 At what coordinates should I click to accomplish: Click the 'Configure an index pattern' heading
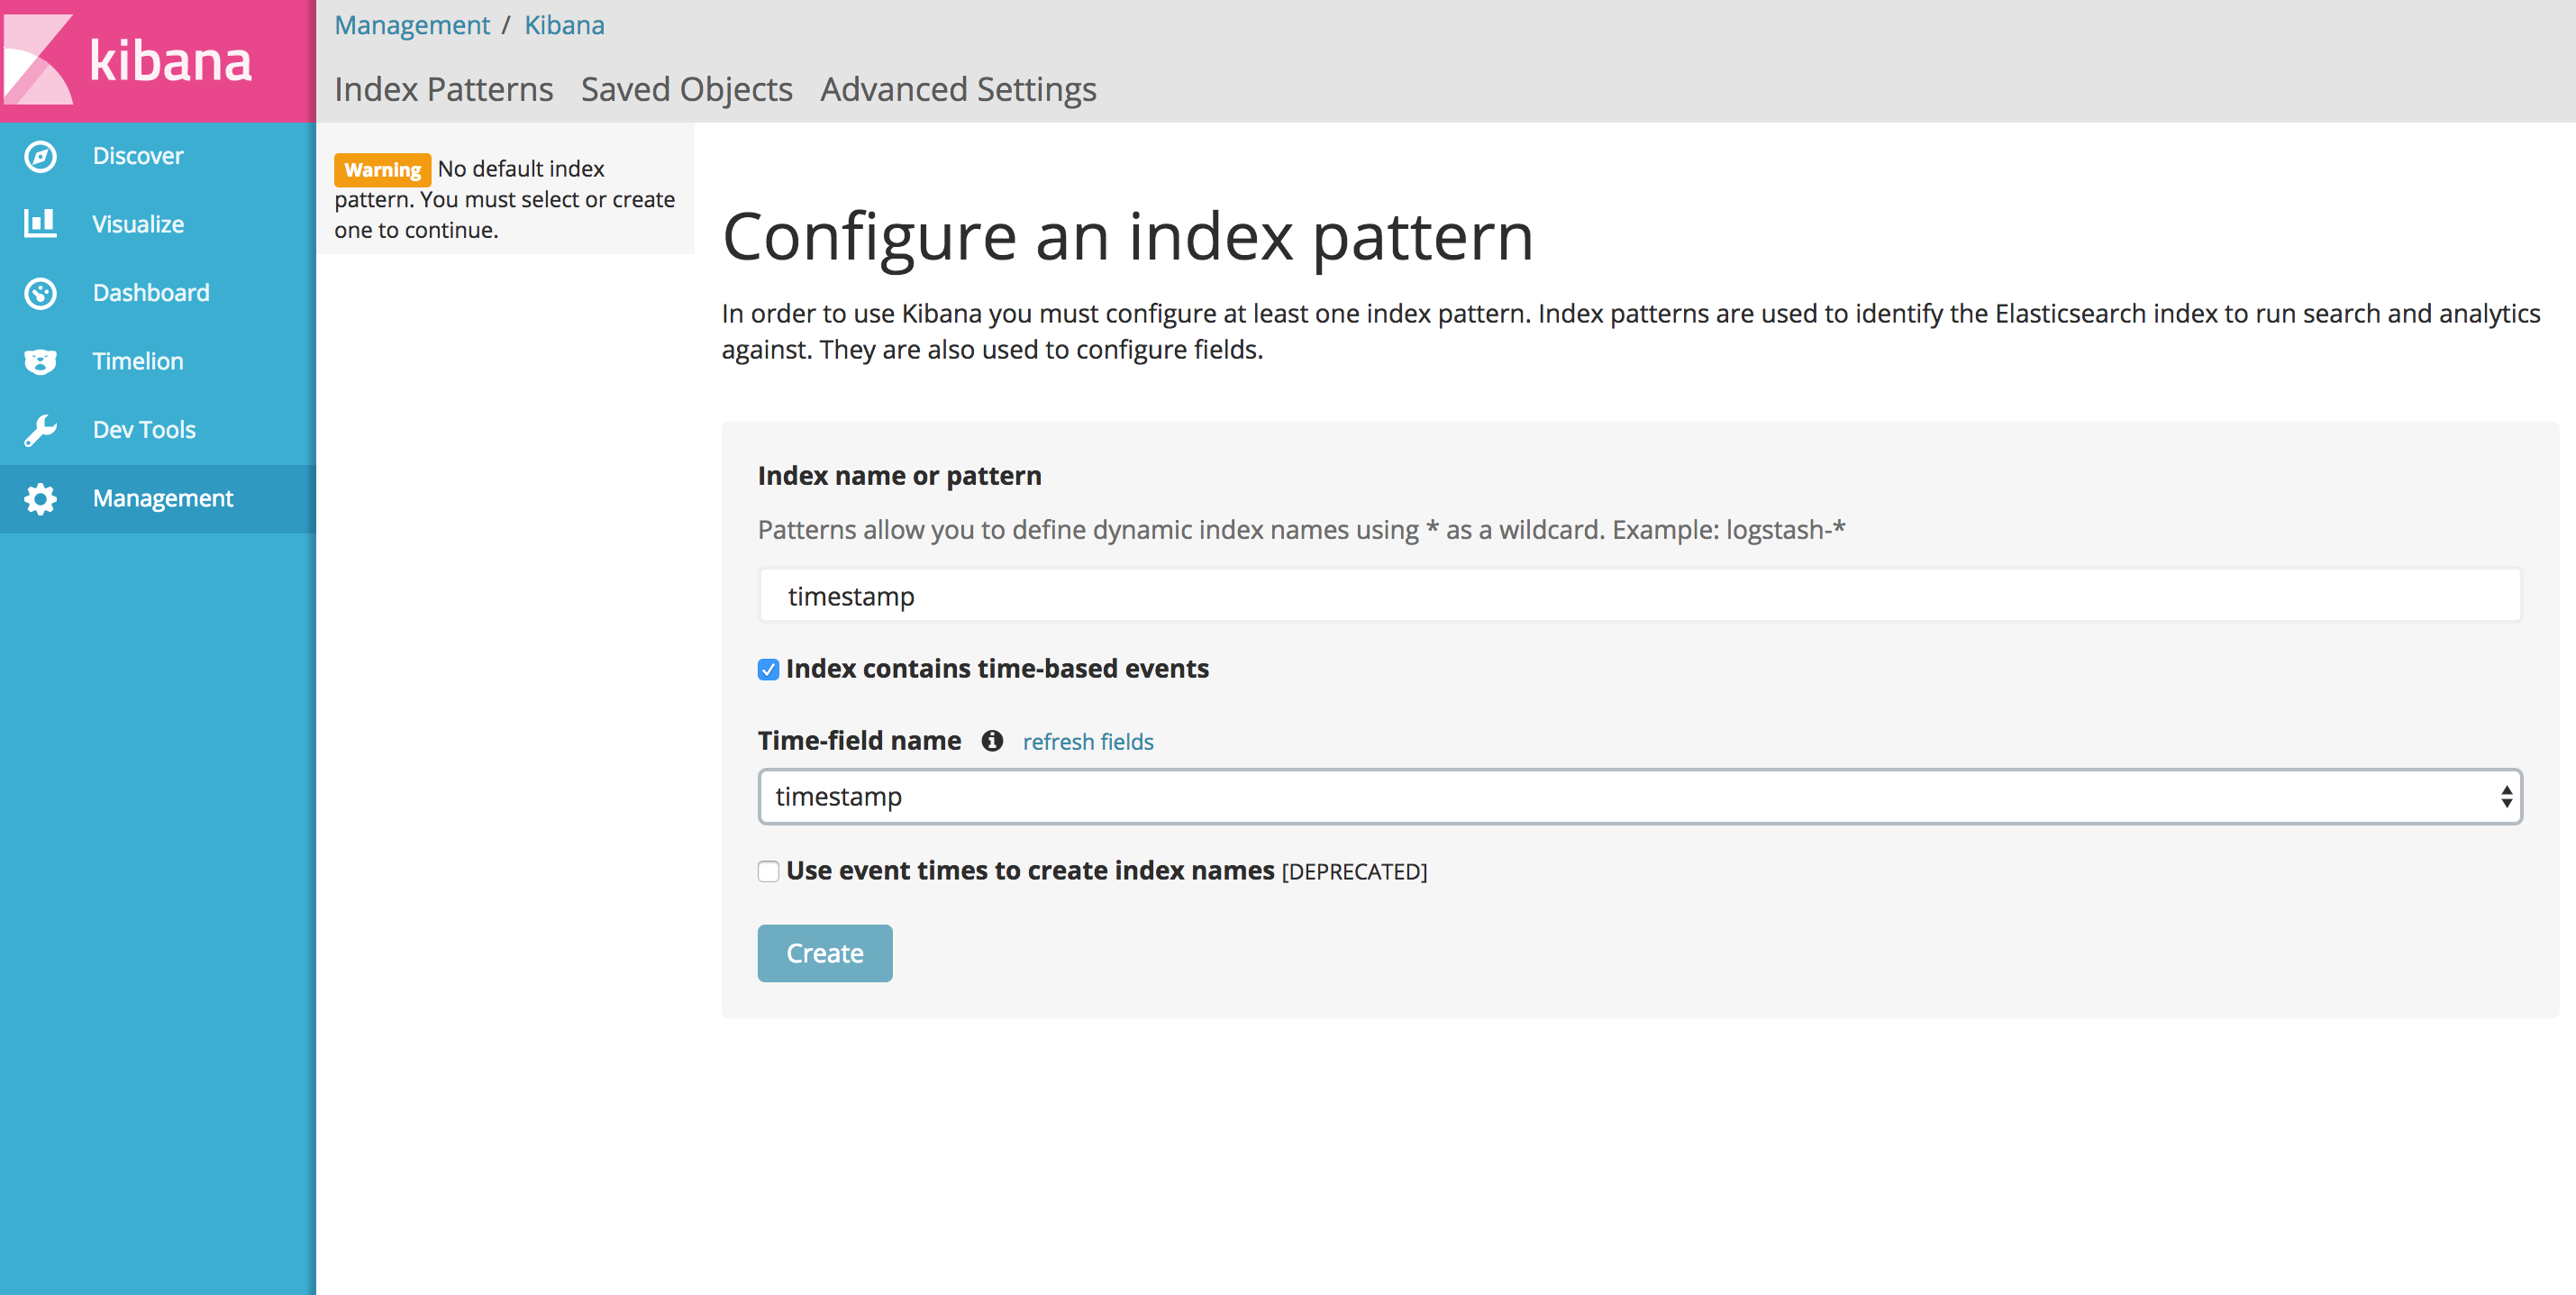[x=1128, y=238]
